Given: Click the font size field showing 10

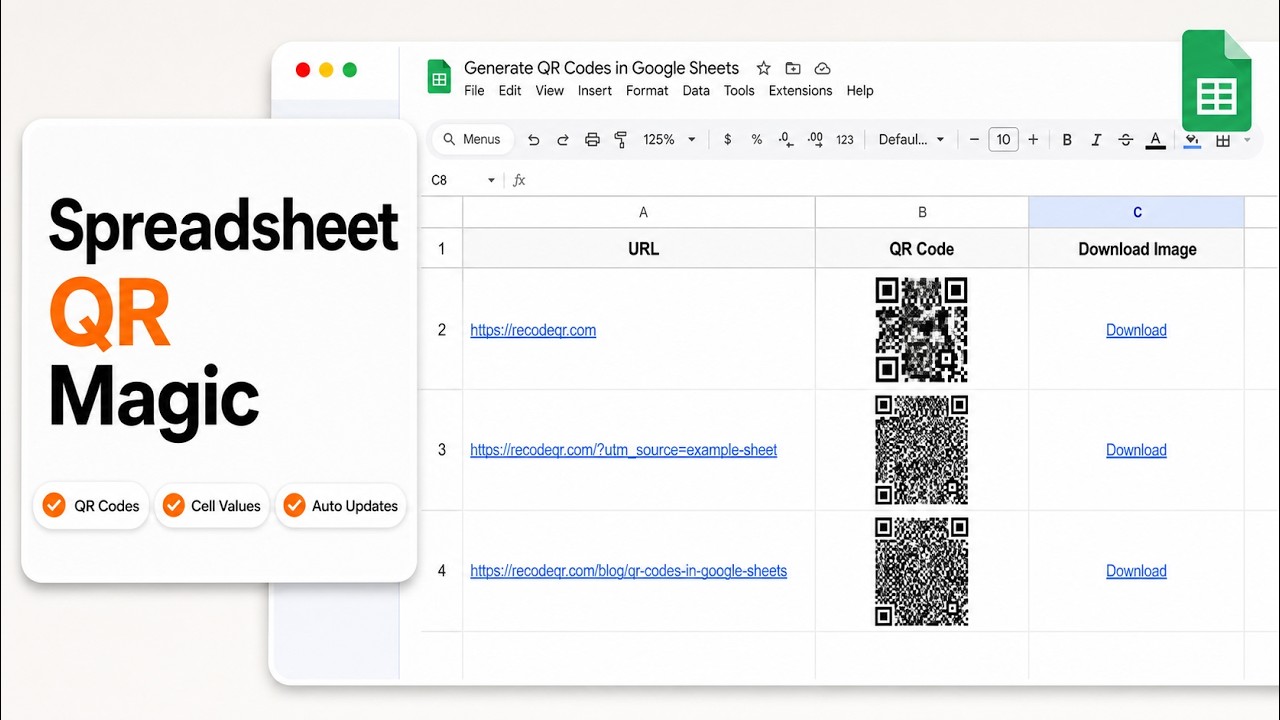Looking at the screenshot, I should (1003, 140).
